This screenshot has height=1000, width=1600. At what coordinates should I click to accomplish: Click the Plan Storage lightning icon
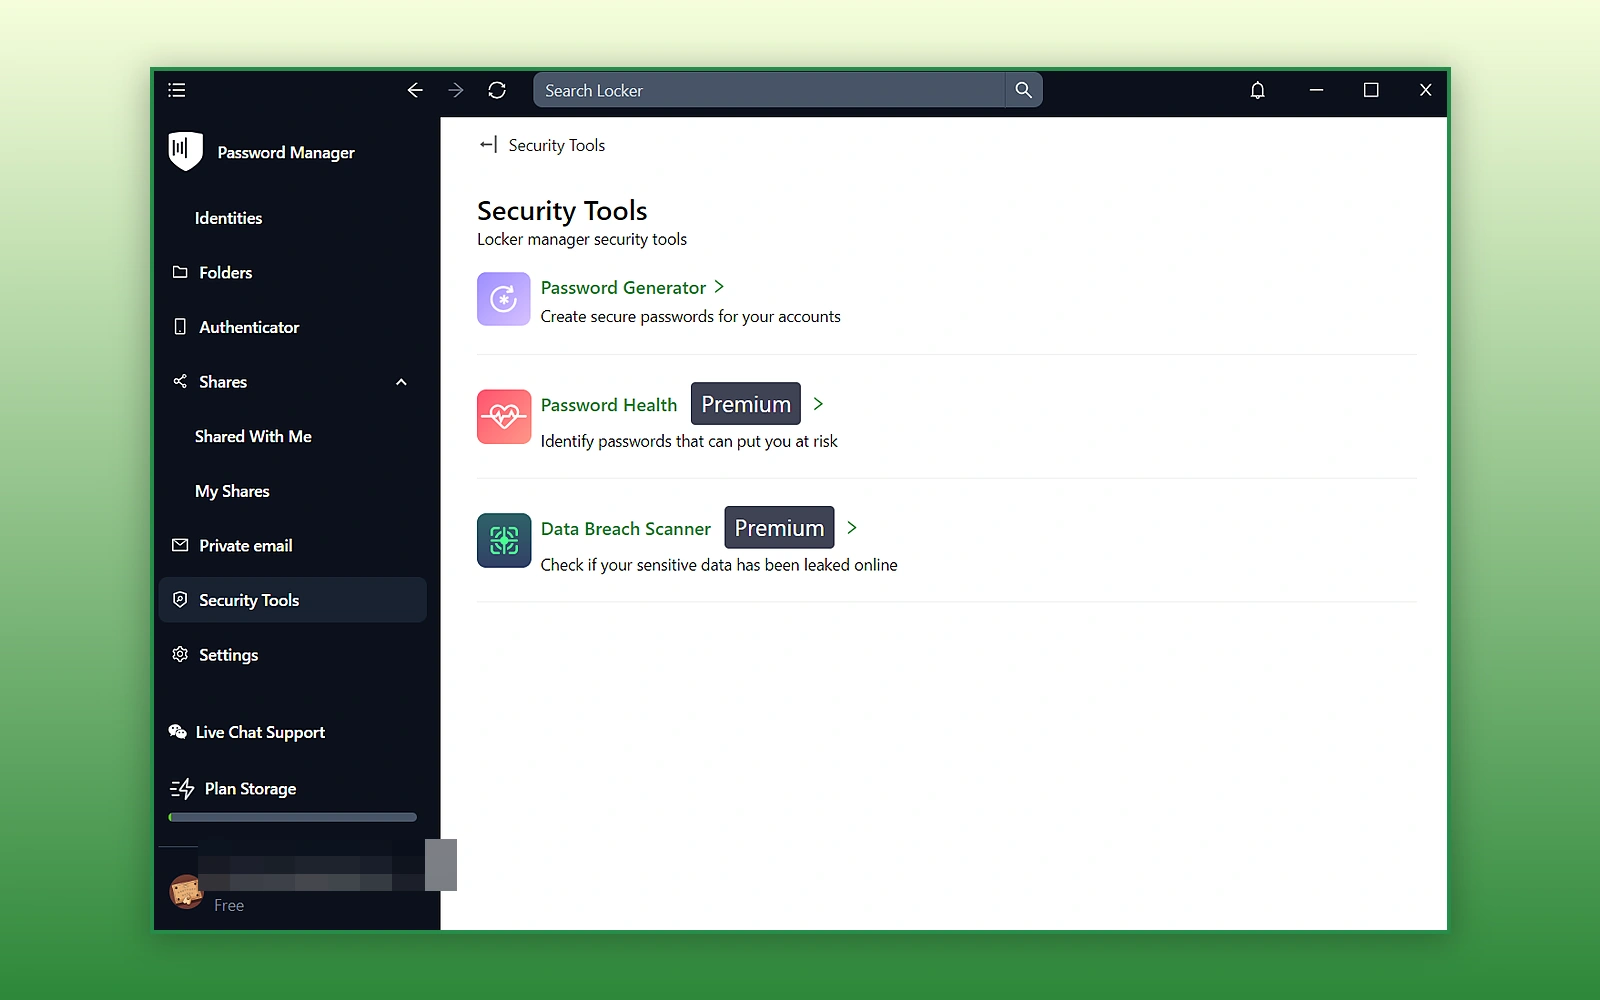(x=182, y=789)
